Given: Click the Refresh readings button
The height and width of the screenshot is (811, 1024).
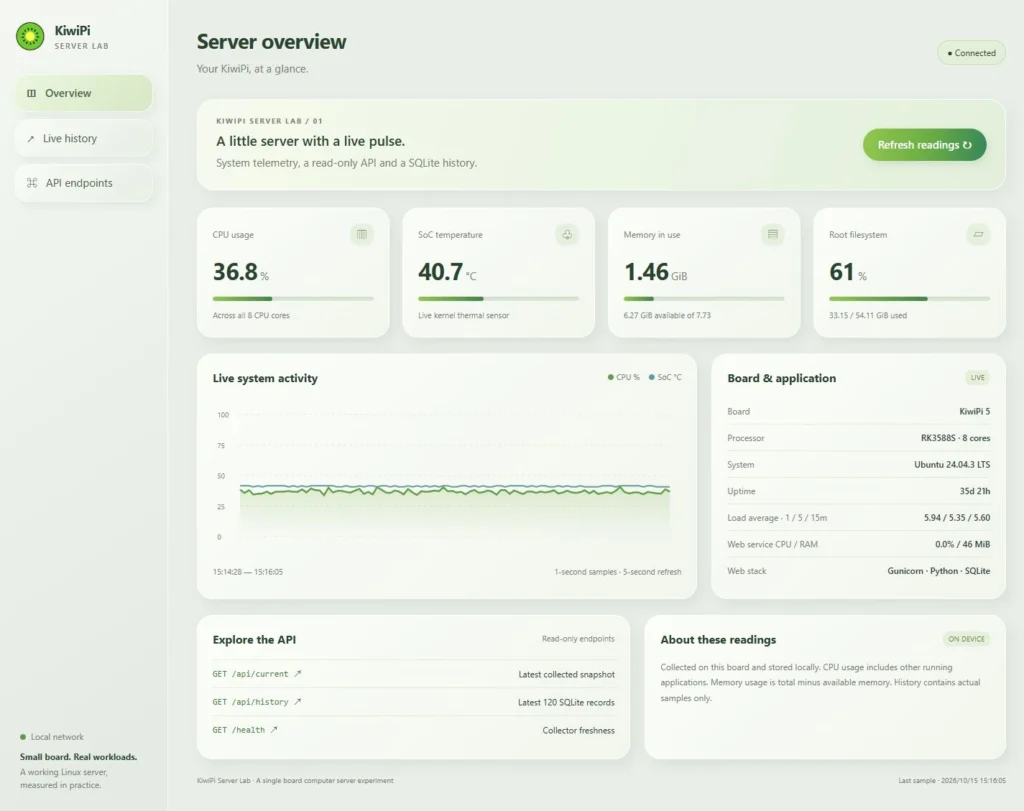Looking at the screenshot, I should pos(924,145).
